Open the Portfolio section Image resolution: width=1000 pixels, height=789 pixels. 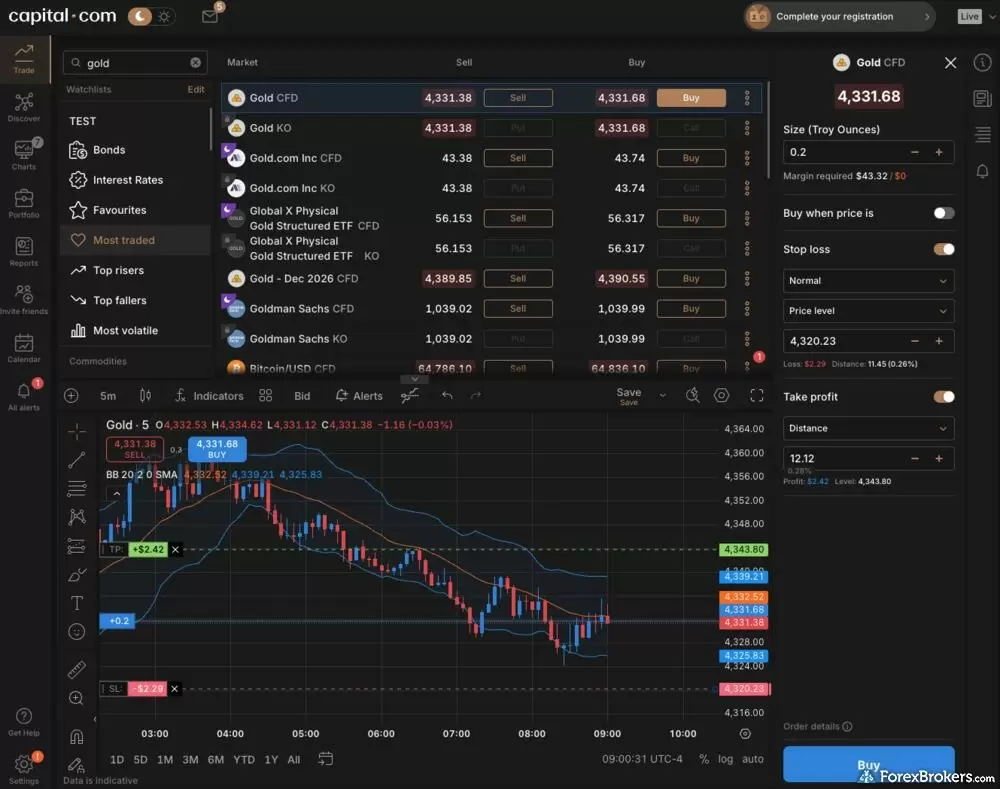pos(24,203)
